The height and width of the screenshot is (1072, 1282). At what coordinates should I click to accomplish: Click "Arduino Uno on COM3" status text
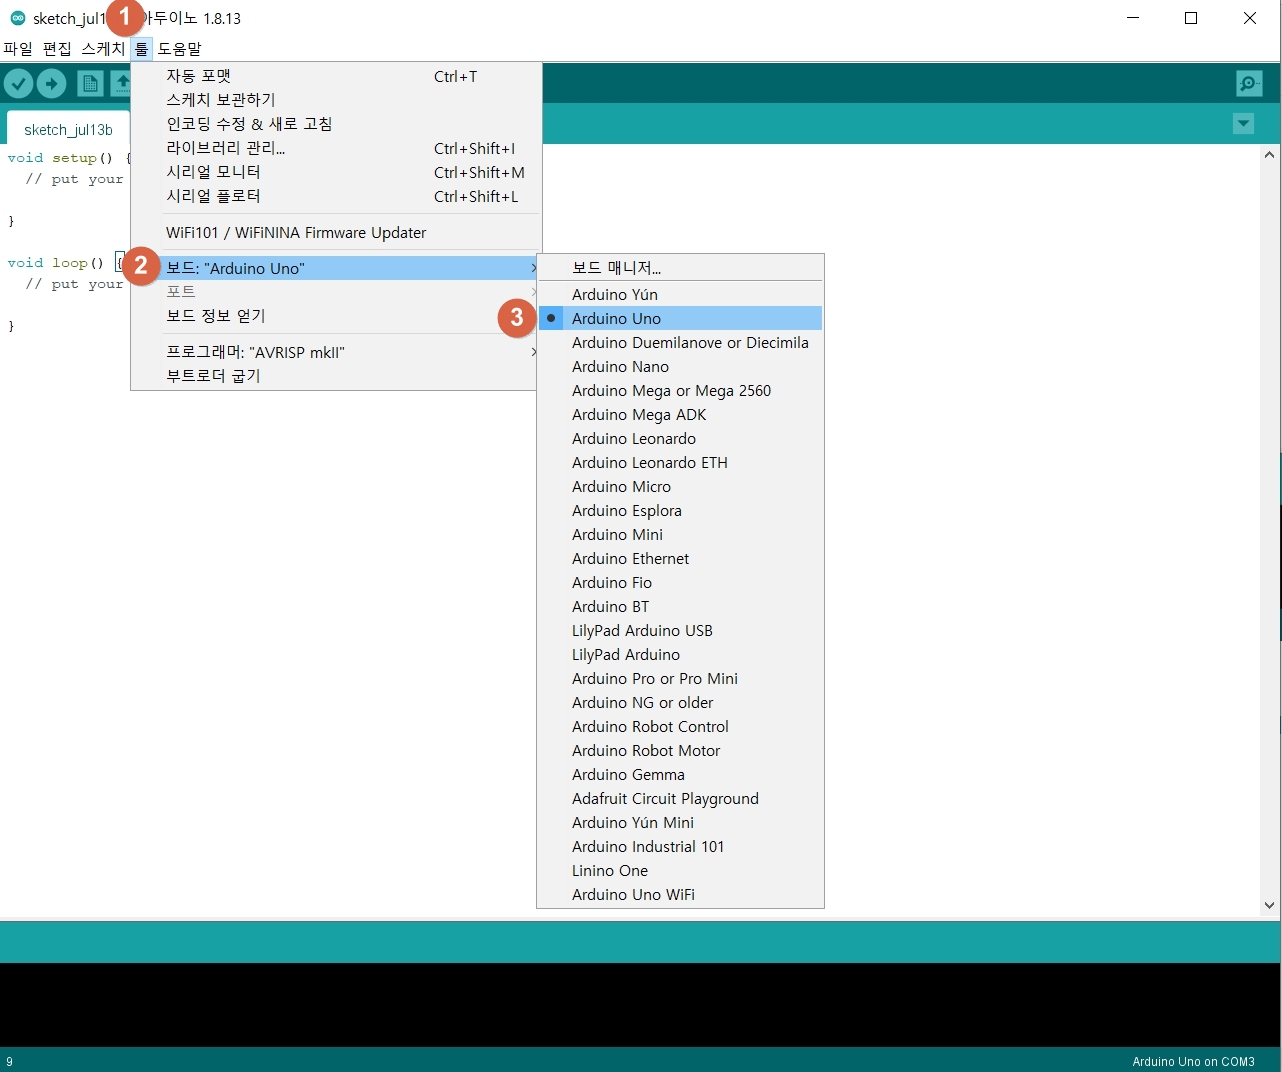[x=1193, y=1061]
